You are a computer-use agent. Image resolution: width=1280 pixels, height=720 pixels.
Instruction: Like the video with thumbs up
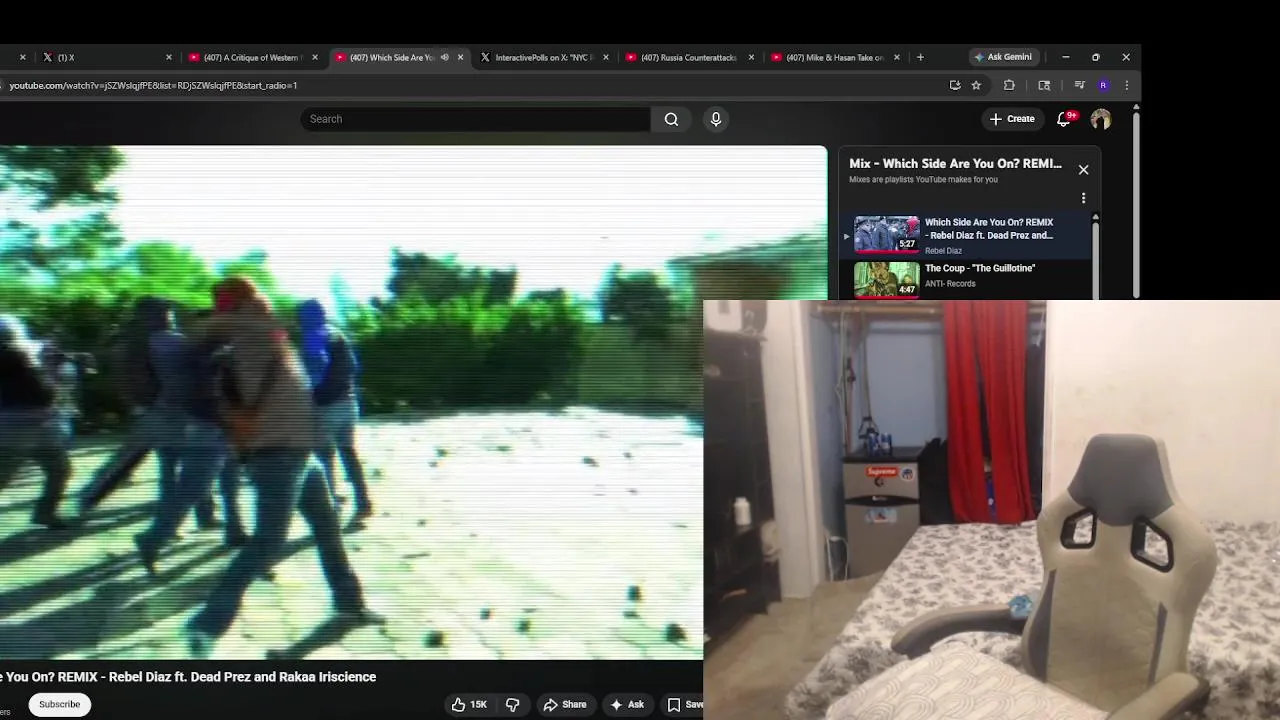[x=469, y=704]
